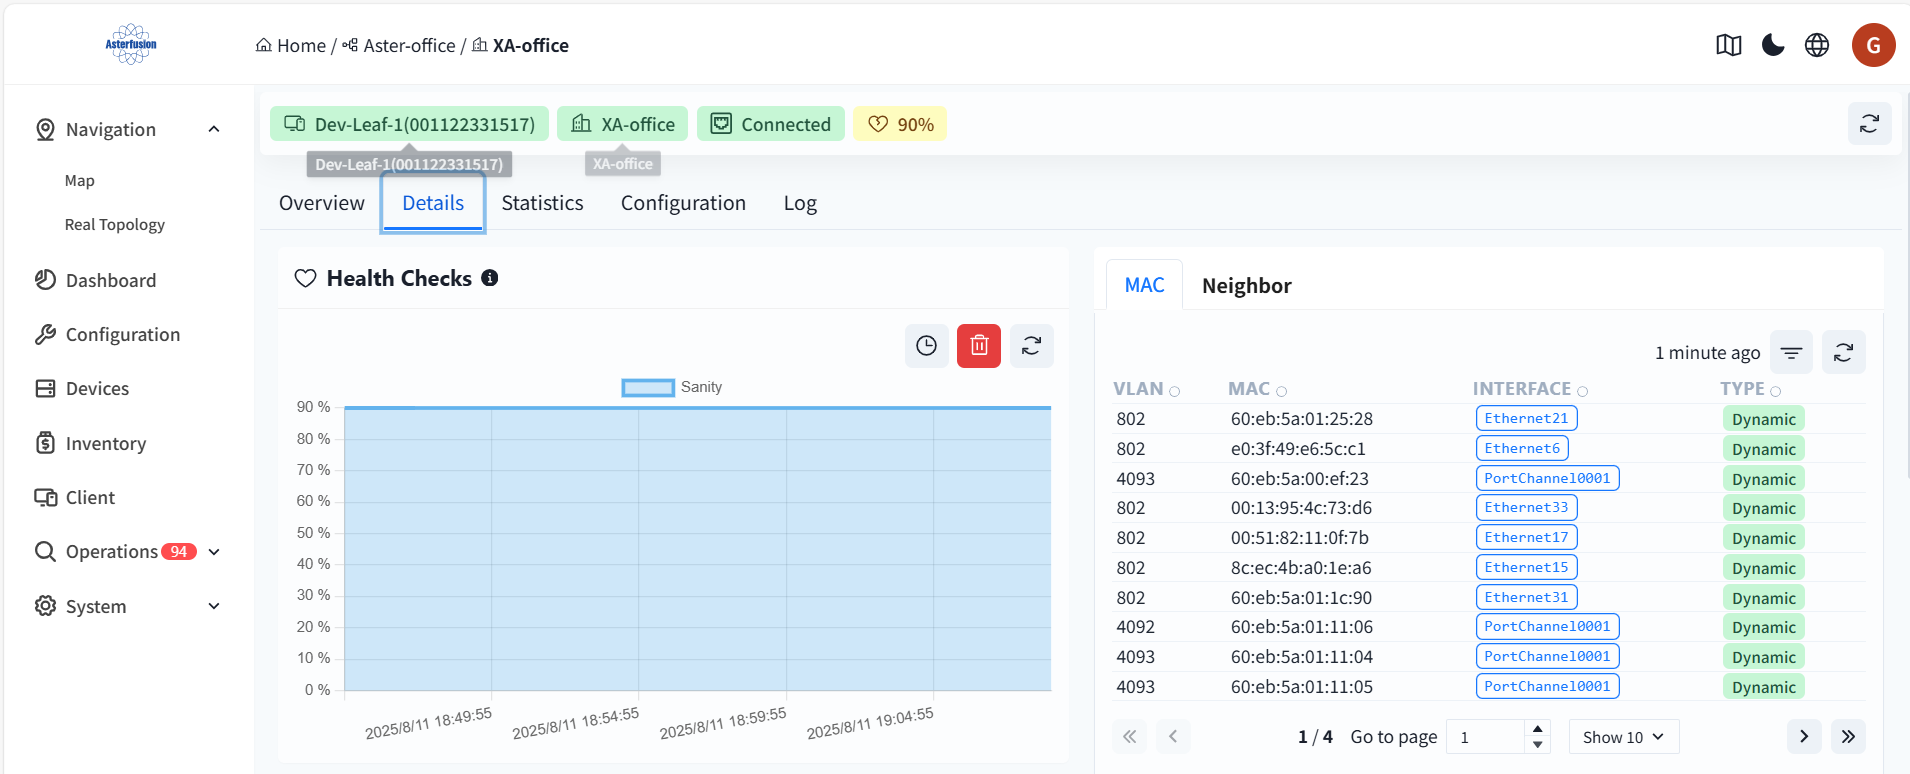Click the Configuration wrench icon in sidebar
Screen dimensions: 1910x774
click(x=45, y=335)
